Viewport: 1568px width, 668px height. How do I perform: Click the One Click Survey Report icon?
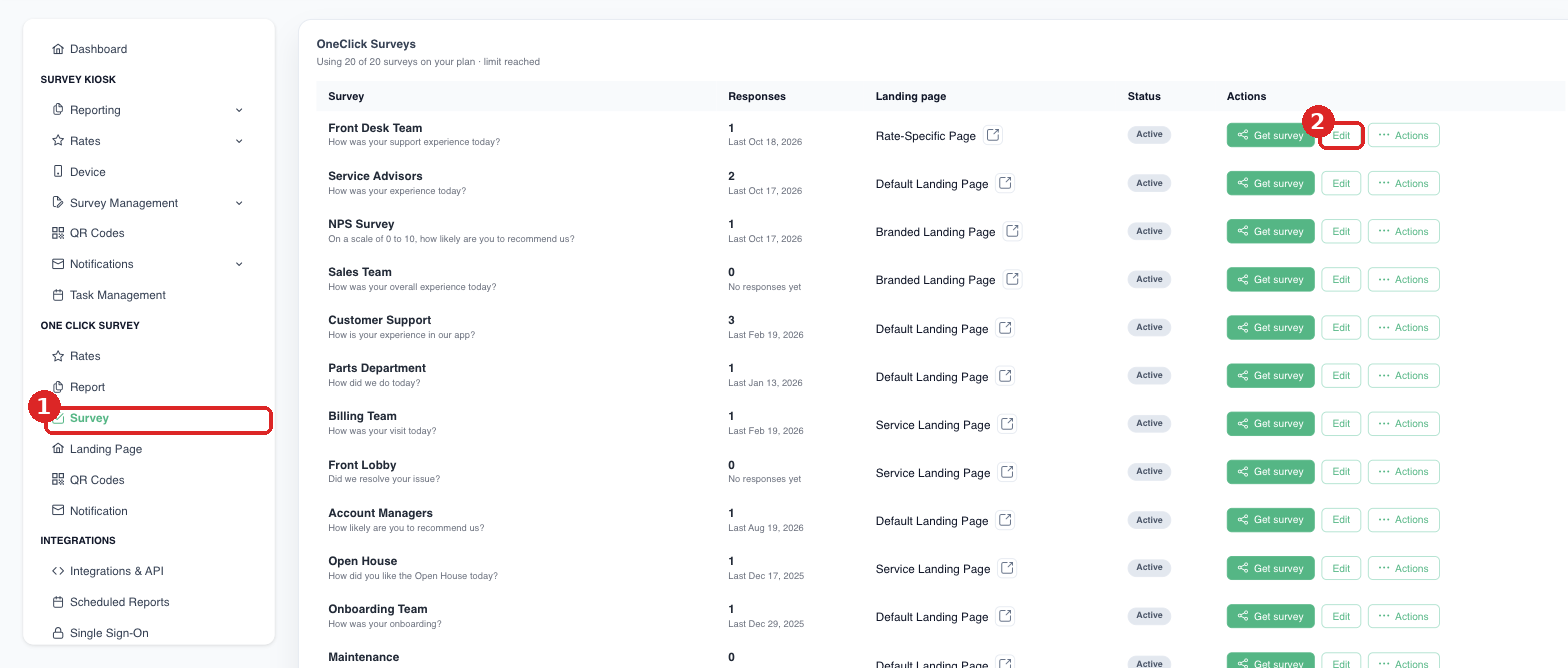pyautogui.click(x=58, y=387)
